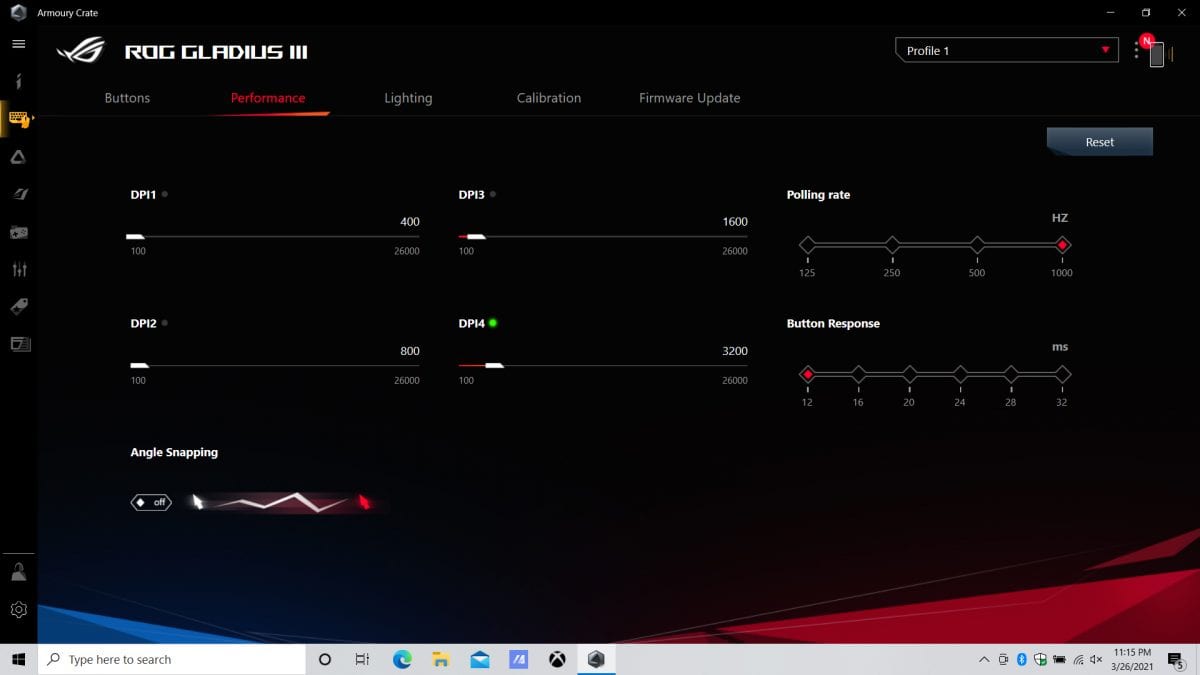Open the hamburger menu in the sidebar
This screenshot has height=675, width=1200.
tap(18, 44)
